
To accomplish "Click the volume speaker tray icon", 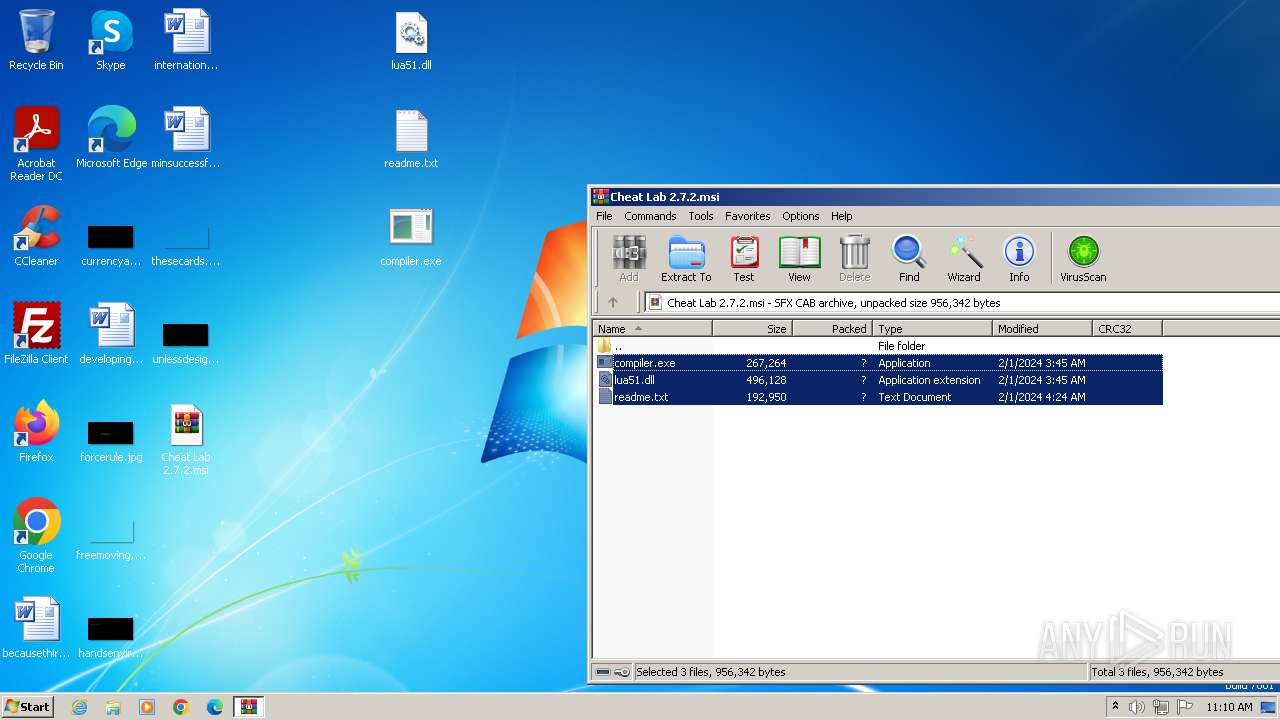I will [1137, 707].
